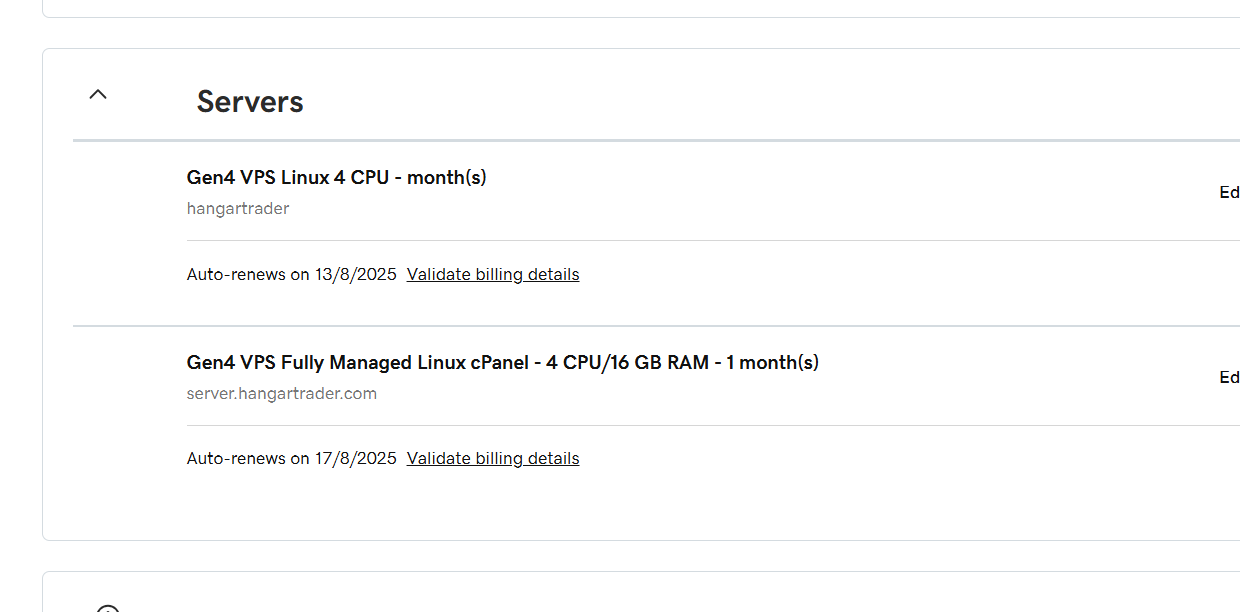Open the Gen4 VPS Linux 4 CPU product
Image resolution: width=1240 pixels, height=612 pixels.
point(336,177)
